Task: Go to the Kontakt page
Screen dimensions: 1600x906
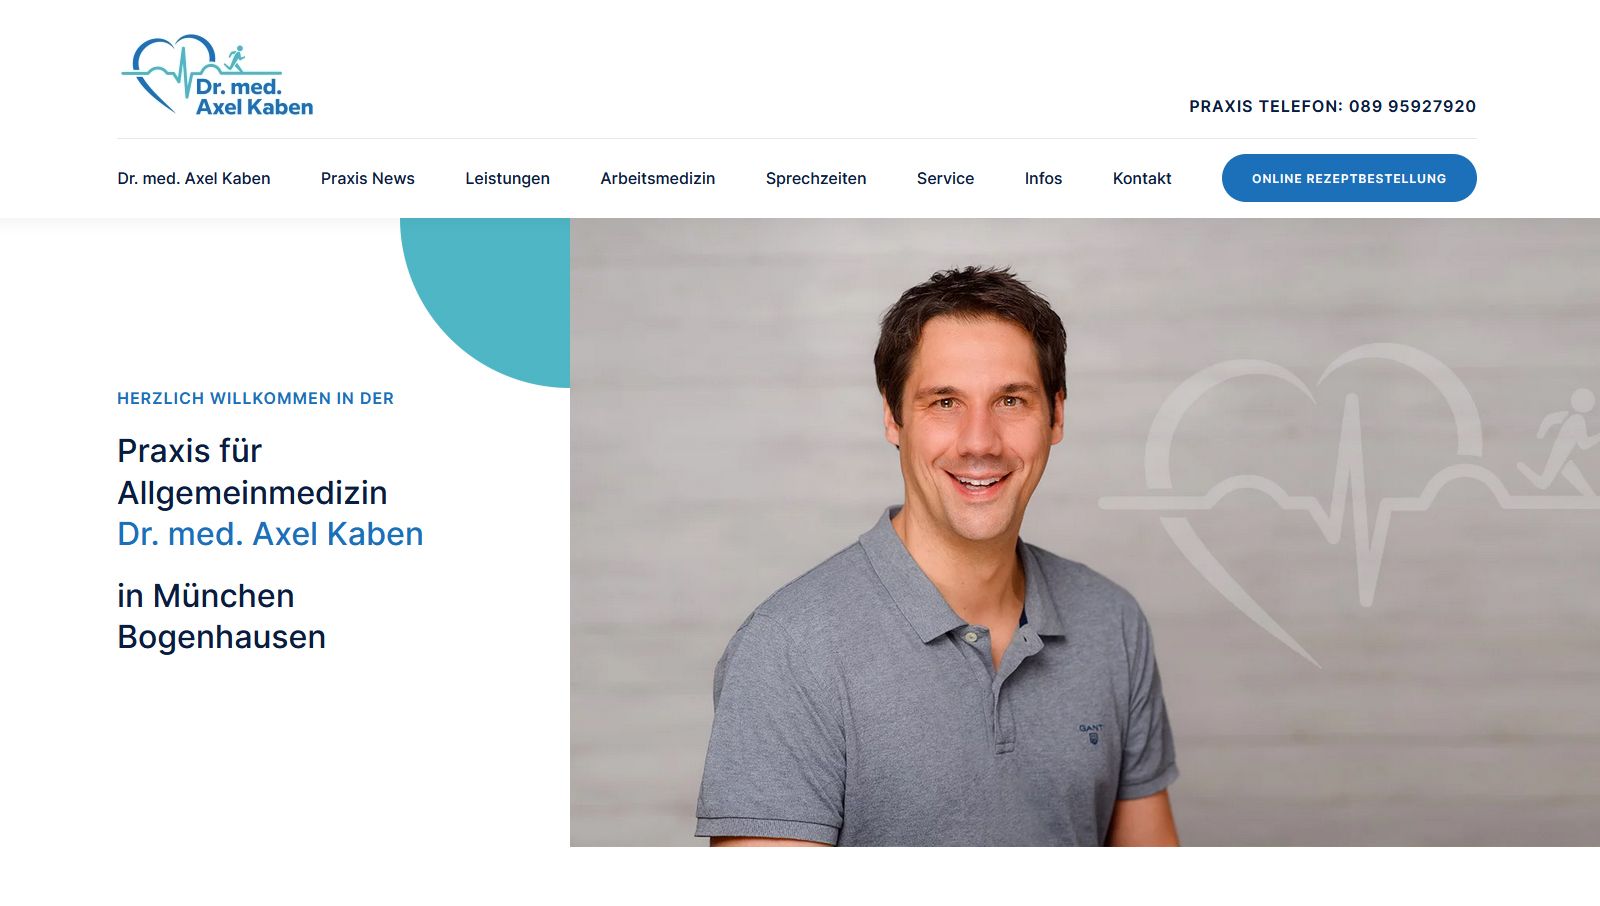Action: (x=1142, y=178)
